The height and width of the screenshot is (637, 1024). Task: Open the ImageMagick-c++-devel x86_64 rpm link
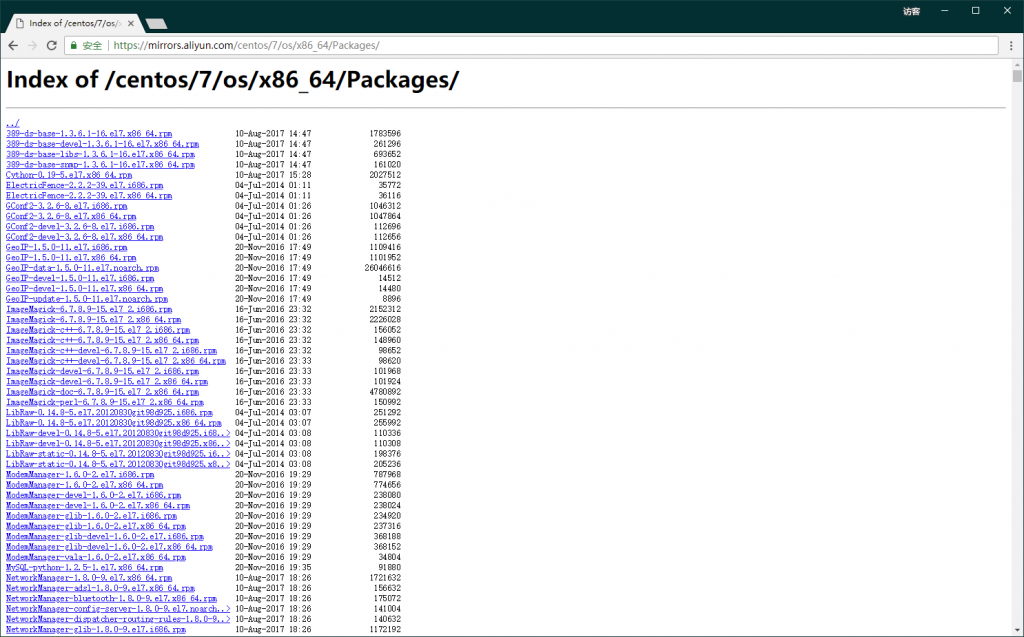tap(116, 361)
